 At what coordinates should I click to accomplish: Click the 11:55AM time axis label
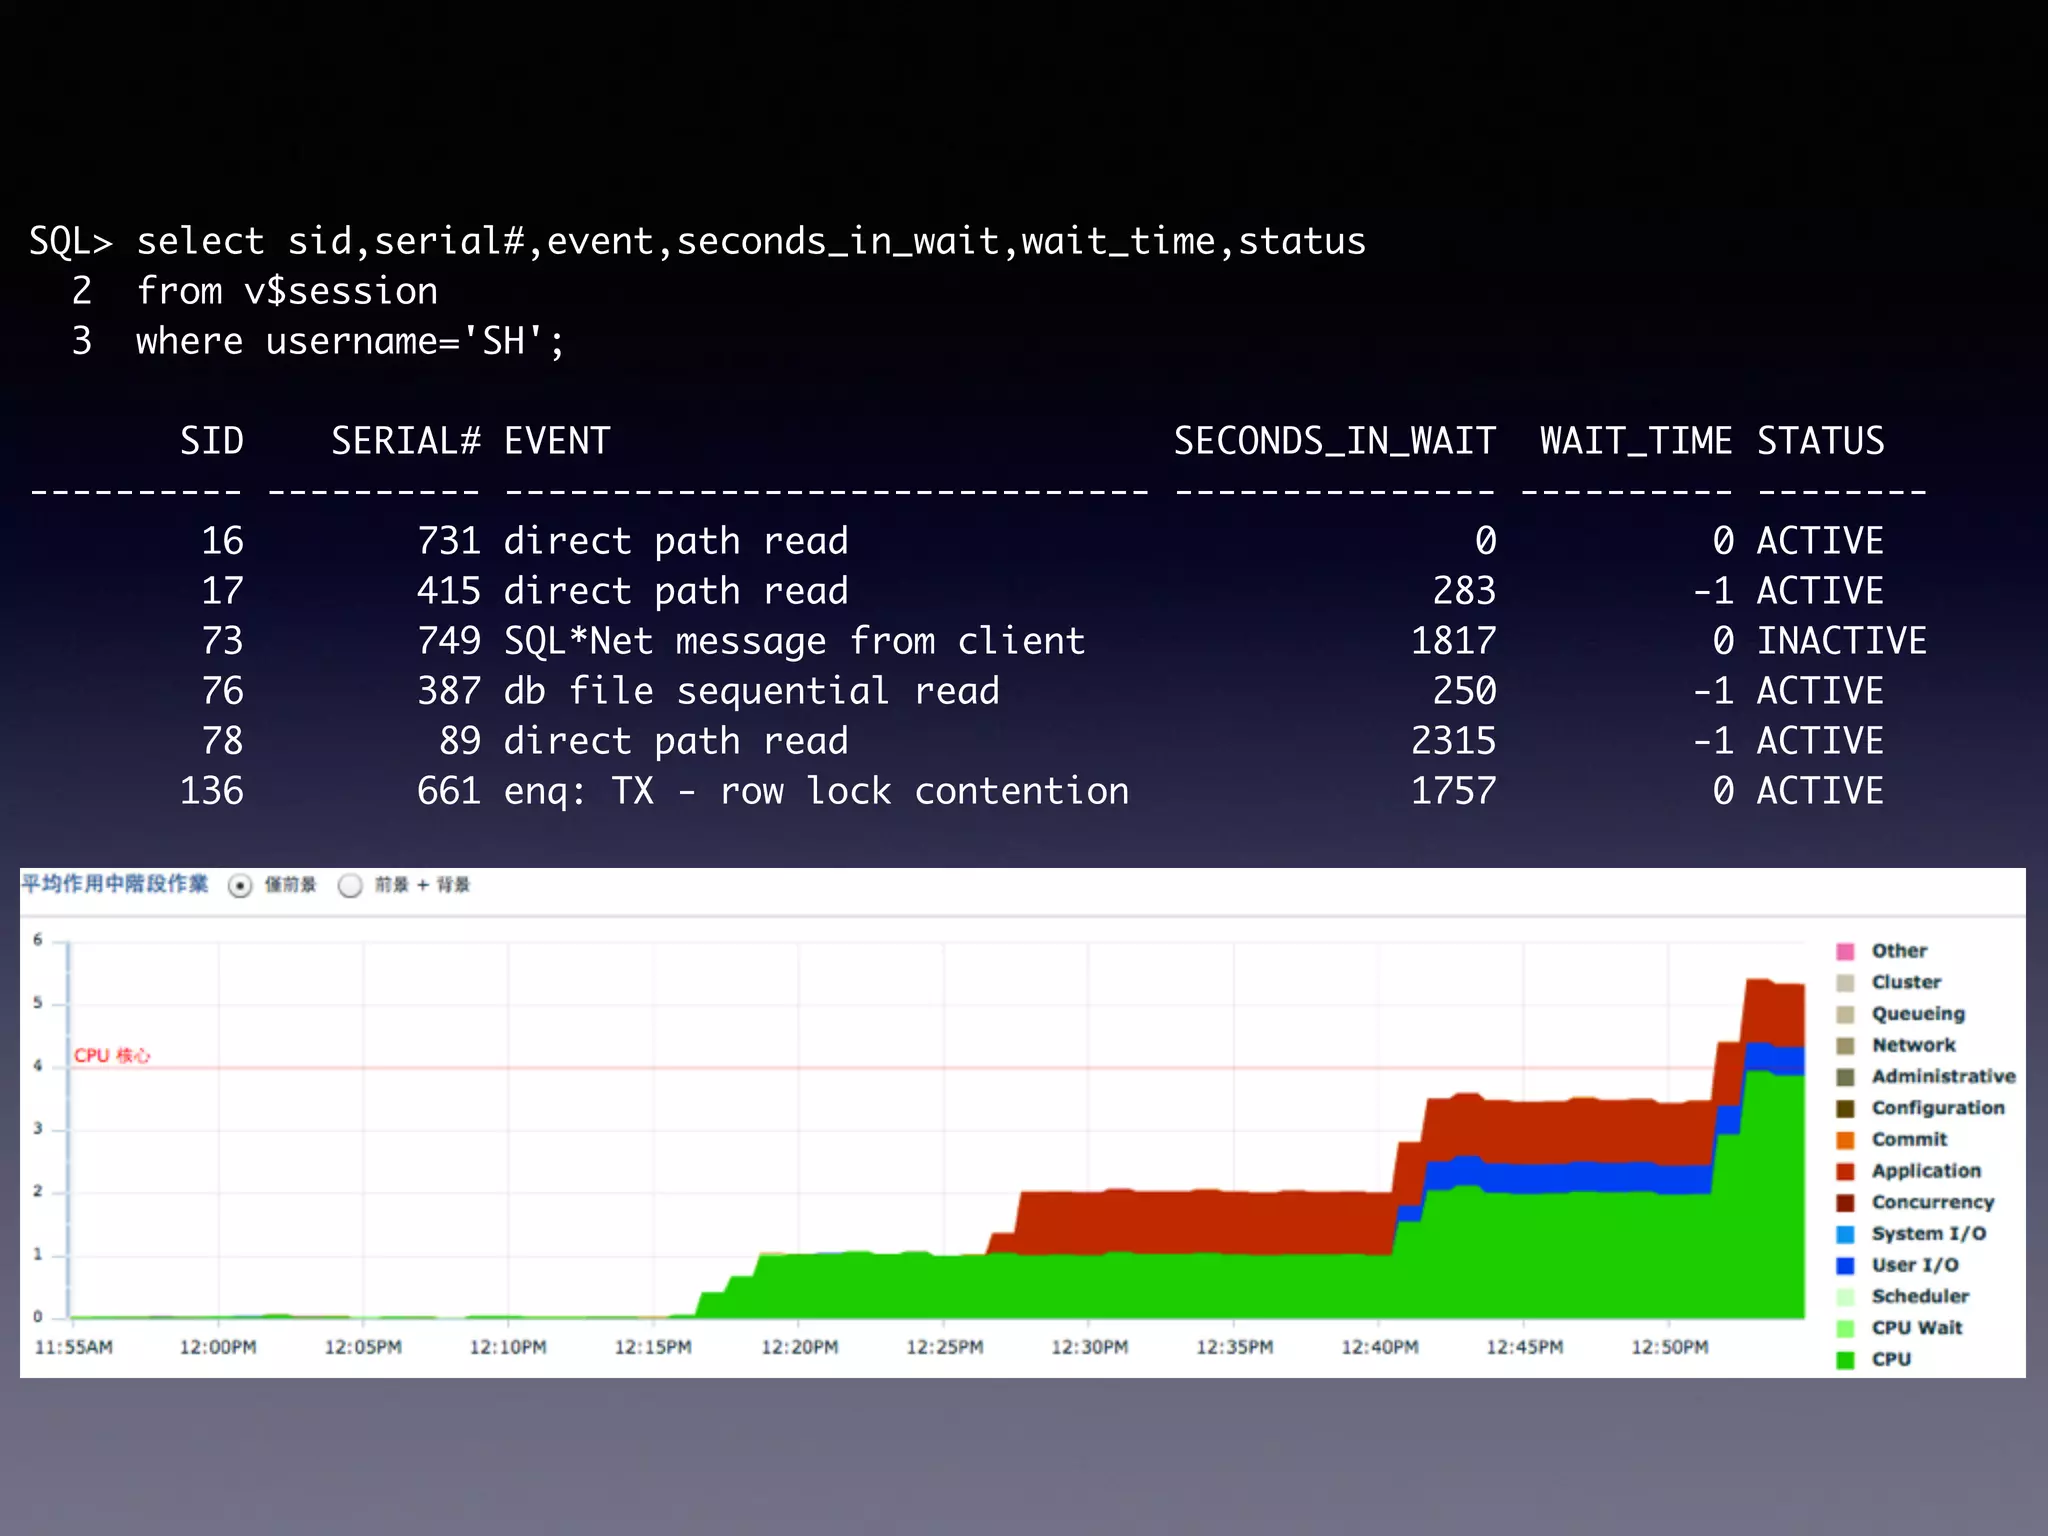click(x=73, y=1347)
